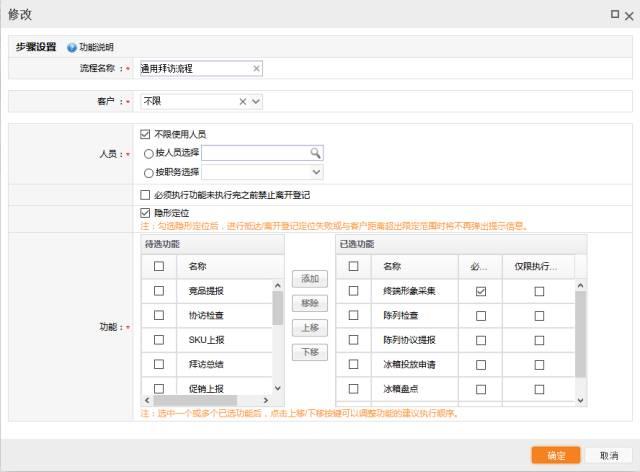This screenshot has width=640, height=472.
Task: Expand the 按职务选择 dropdown
Action: [x=317, y=172]
